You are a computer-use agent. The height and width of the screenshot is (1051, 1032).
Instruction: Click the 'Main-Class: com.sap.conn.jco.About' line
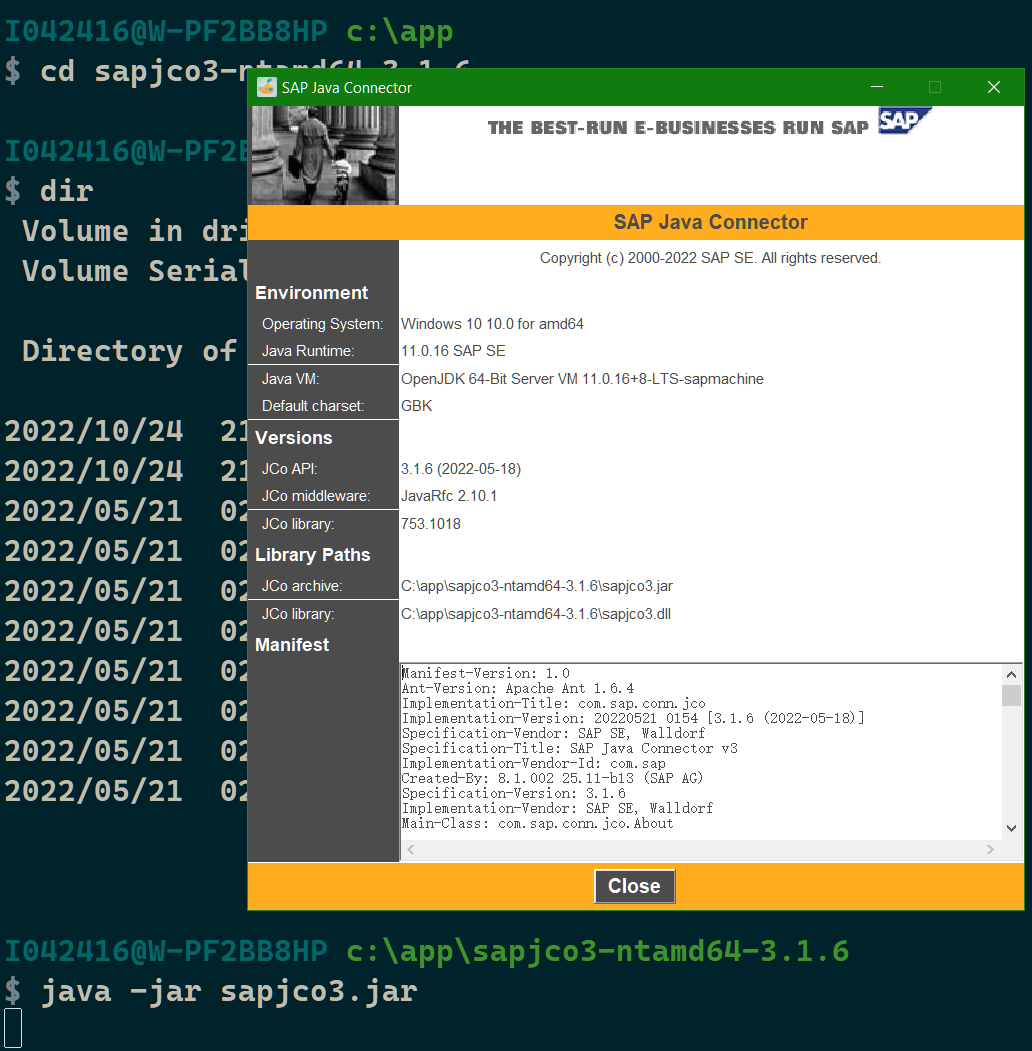(537, 823)
